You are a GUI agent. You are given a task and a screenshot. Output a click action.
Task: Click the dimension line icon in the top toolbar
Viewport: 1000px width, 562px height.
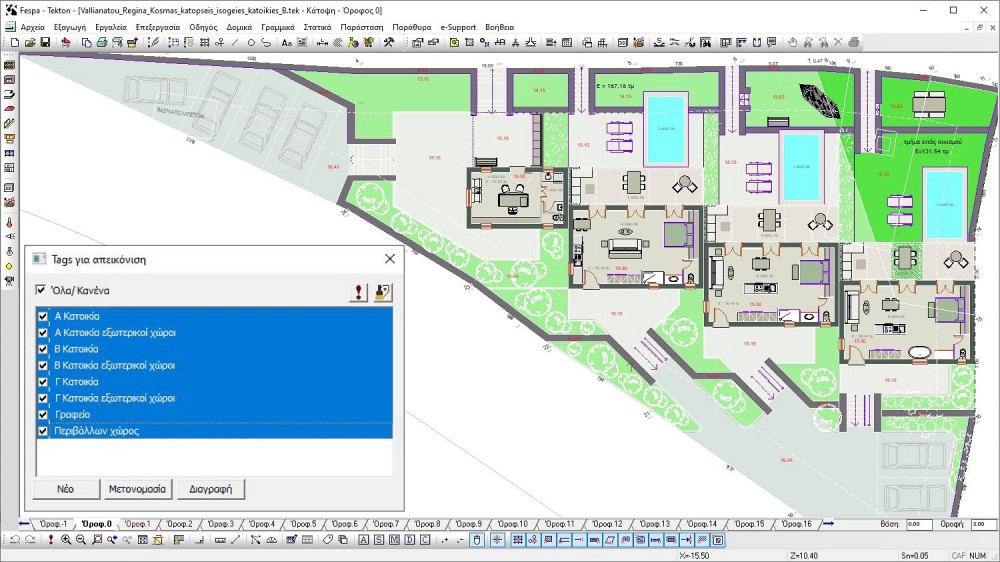tap(323, 43)
